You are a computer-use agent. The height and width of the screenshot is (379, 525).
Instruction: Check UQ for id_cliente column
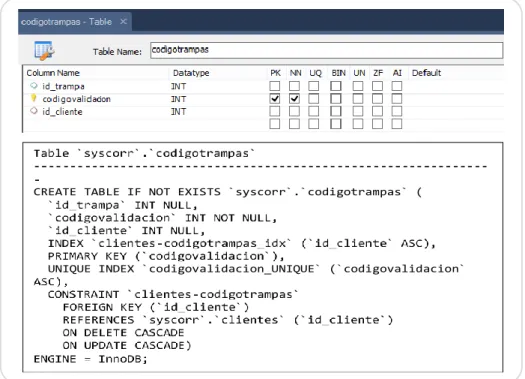[314, 111]
